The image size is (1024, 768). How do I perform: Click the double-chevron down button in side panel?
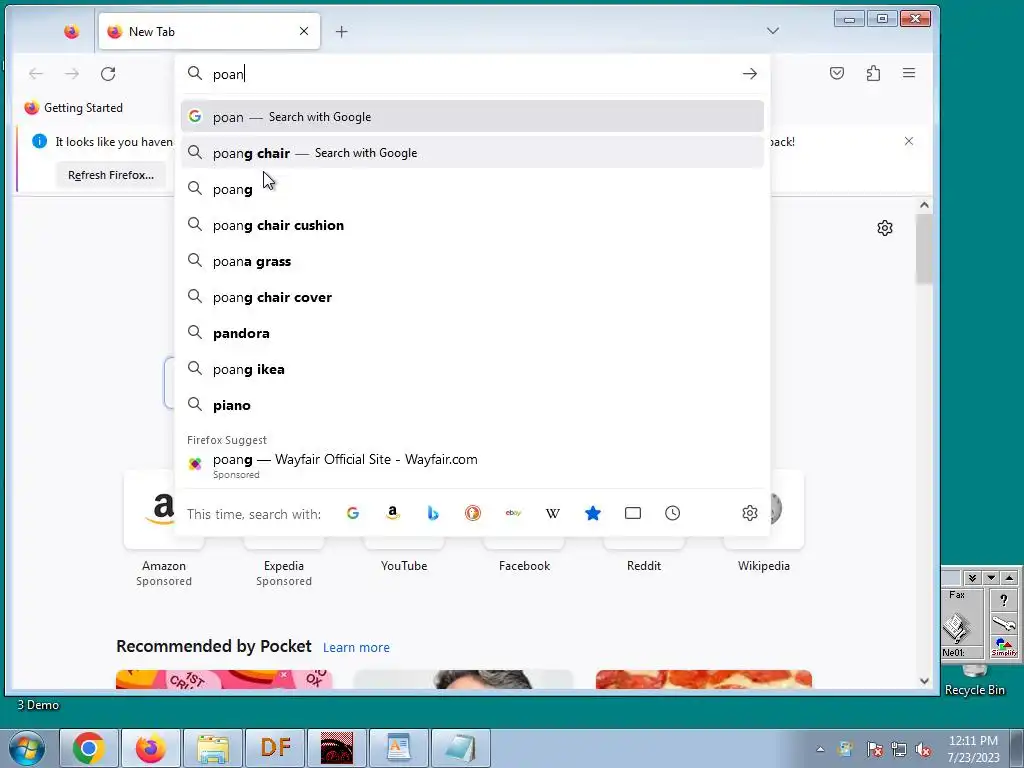click(x=972, y=578)
